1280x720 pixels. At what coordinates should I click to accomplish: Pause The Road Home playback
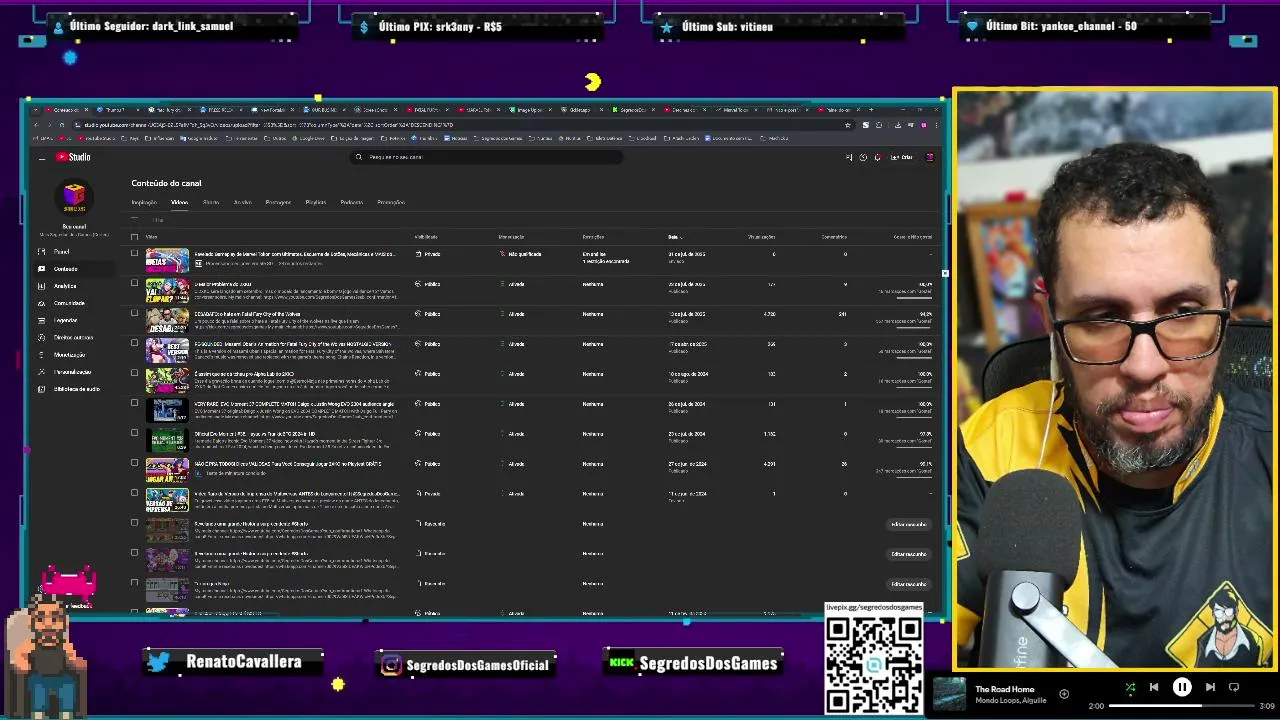tap(1182, 688)
